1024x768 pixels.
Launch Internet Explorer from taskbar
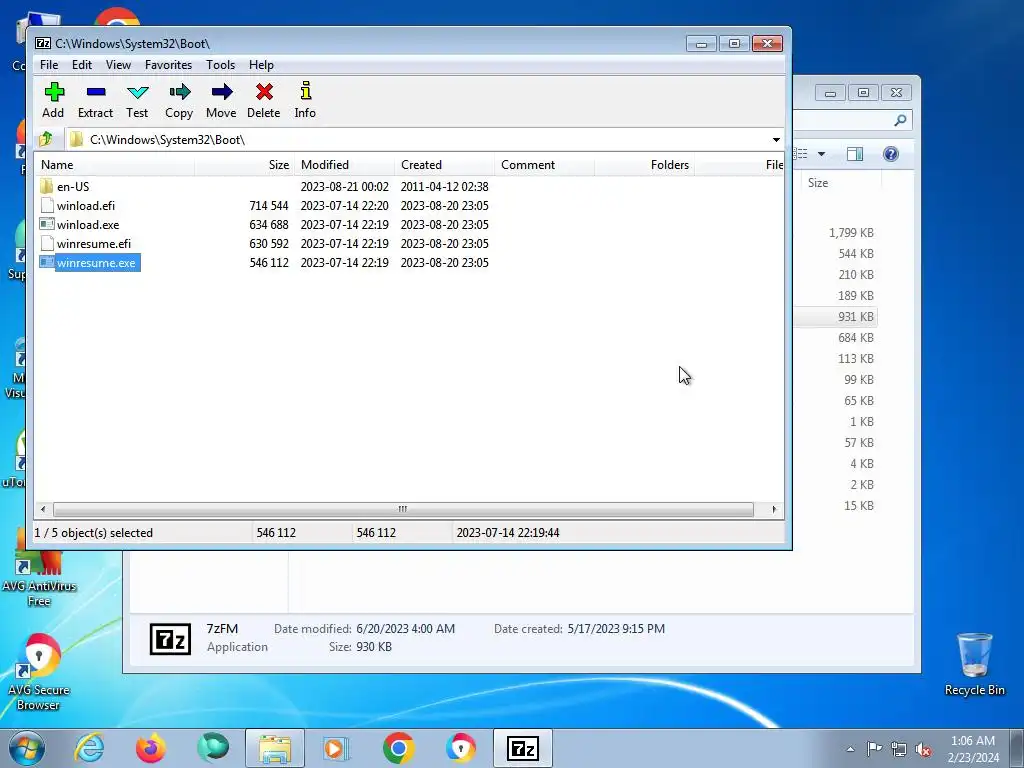89,748
